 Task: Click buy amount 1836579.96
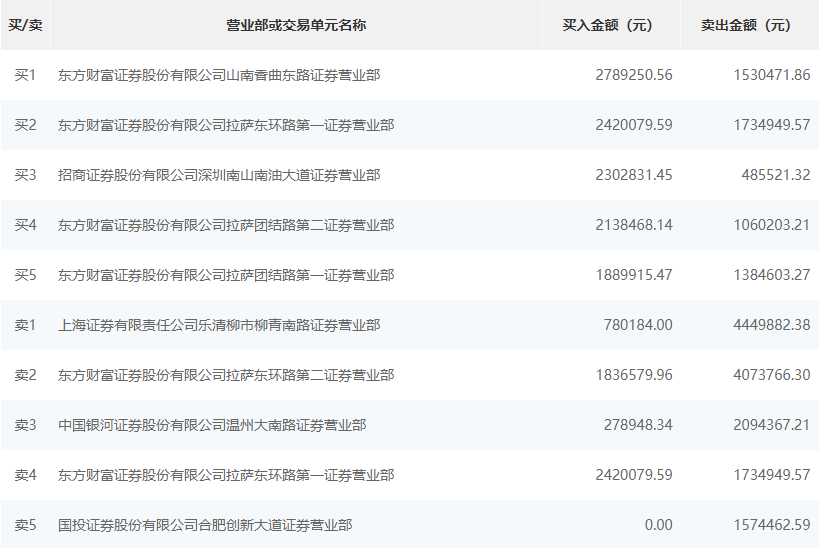tap(634, 375)
